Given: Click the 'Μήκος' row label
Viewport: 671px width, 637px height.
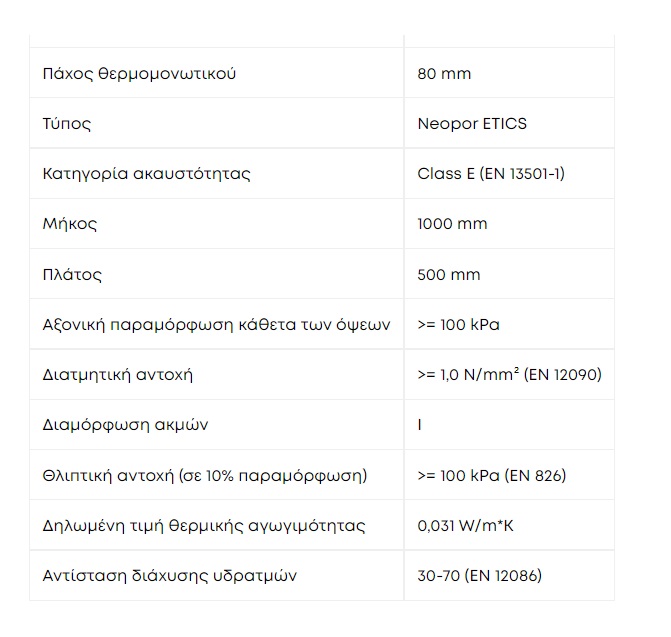Looking at the screenshot, I should coord(70,224).
